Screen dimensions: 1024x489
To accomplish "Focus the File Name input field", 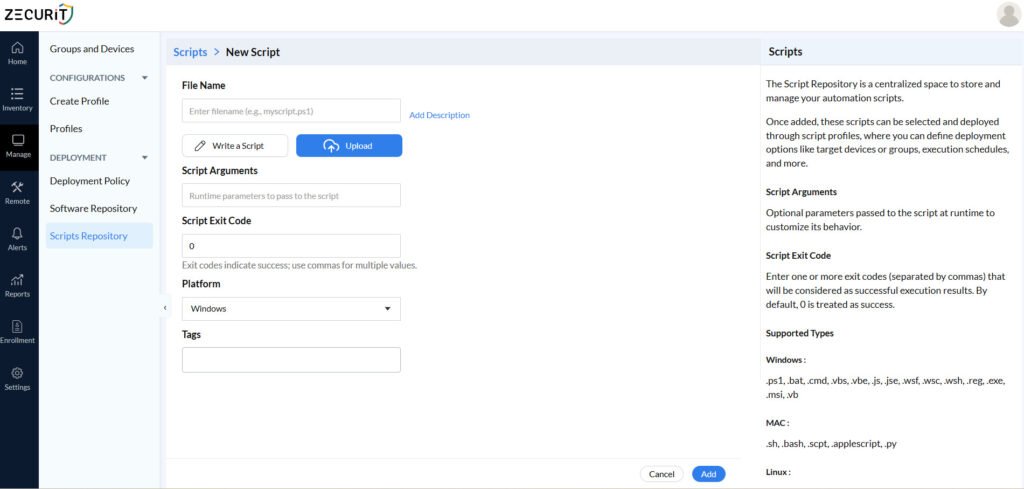I will point(291,111).
